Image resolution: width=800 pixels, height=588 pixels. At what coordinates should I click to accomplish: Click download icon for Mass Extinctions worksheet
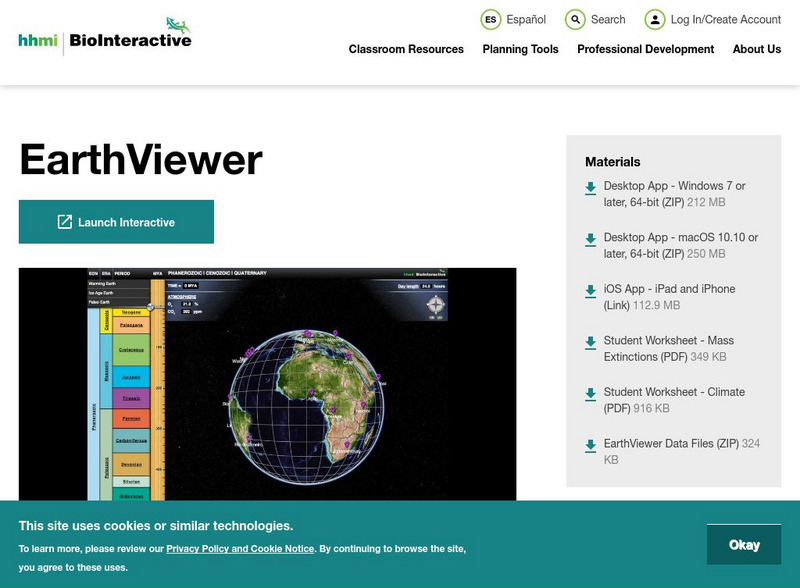[x=591, y=343]
